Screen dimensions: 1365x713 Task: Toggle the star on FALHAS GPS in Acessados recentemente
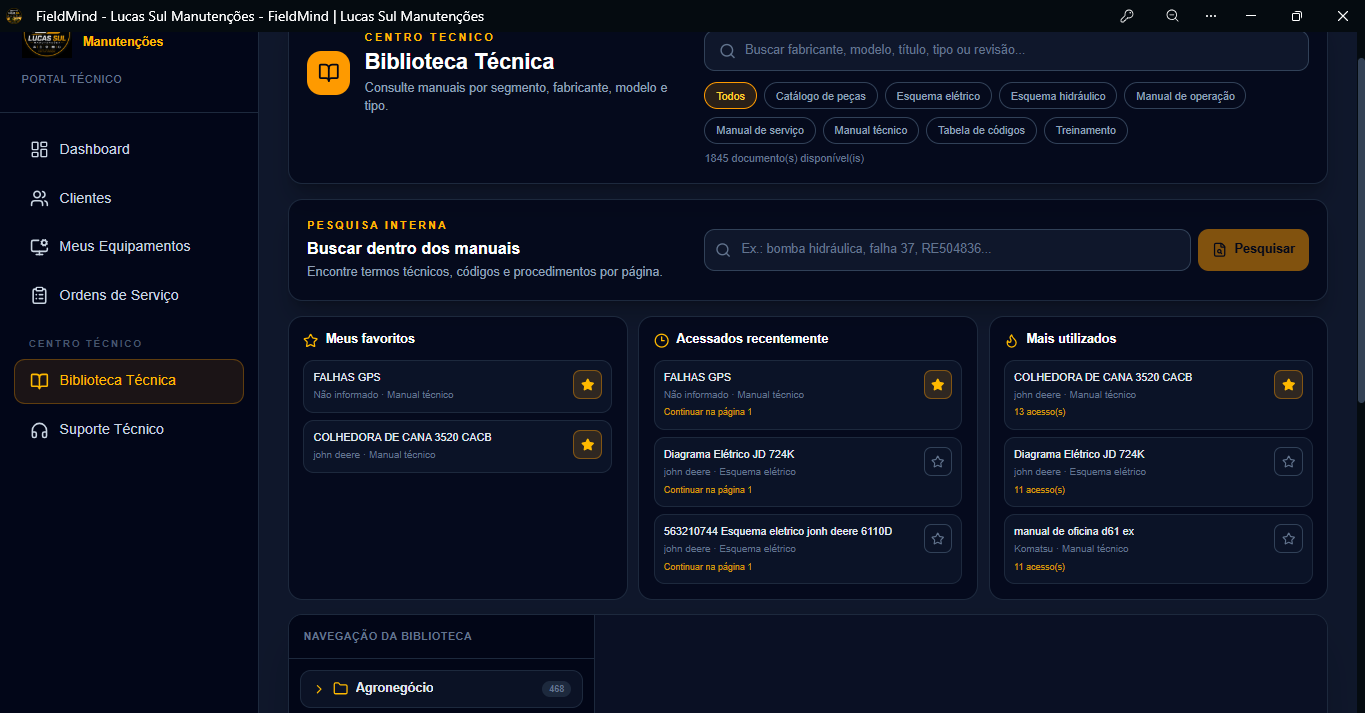coord(938,385)
